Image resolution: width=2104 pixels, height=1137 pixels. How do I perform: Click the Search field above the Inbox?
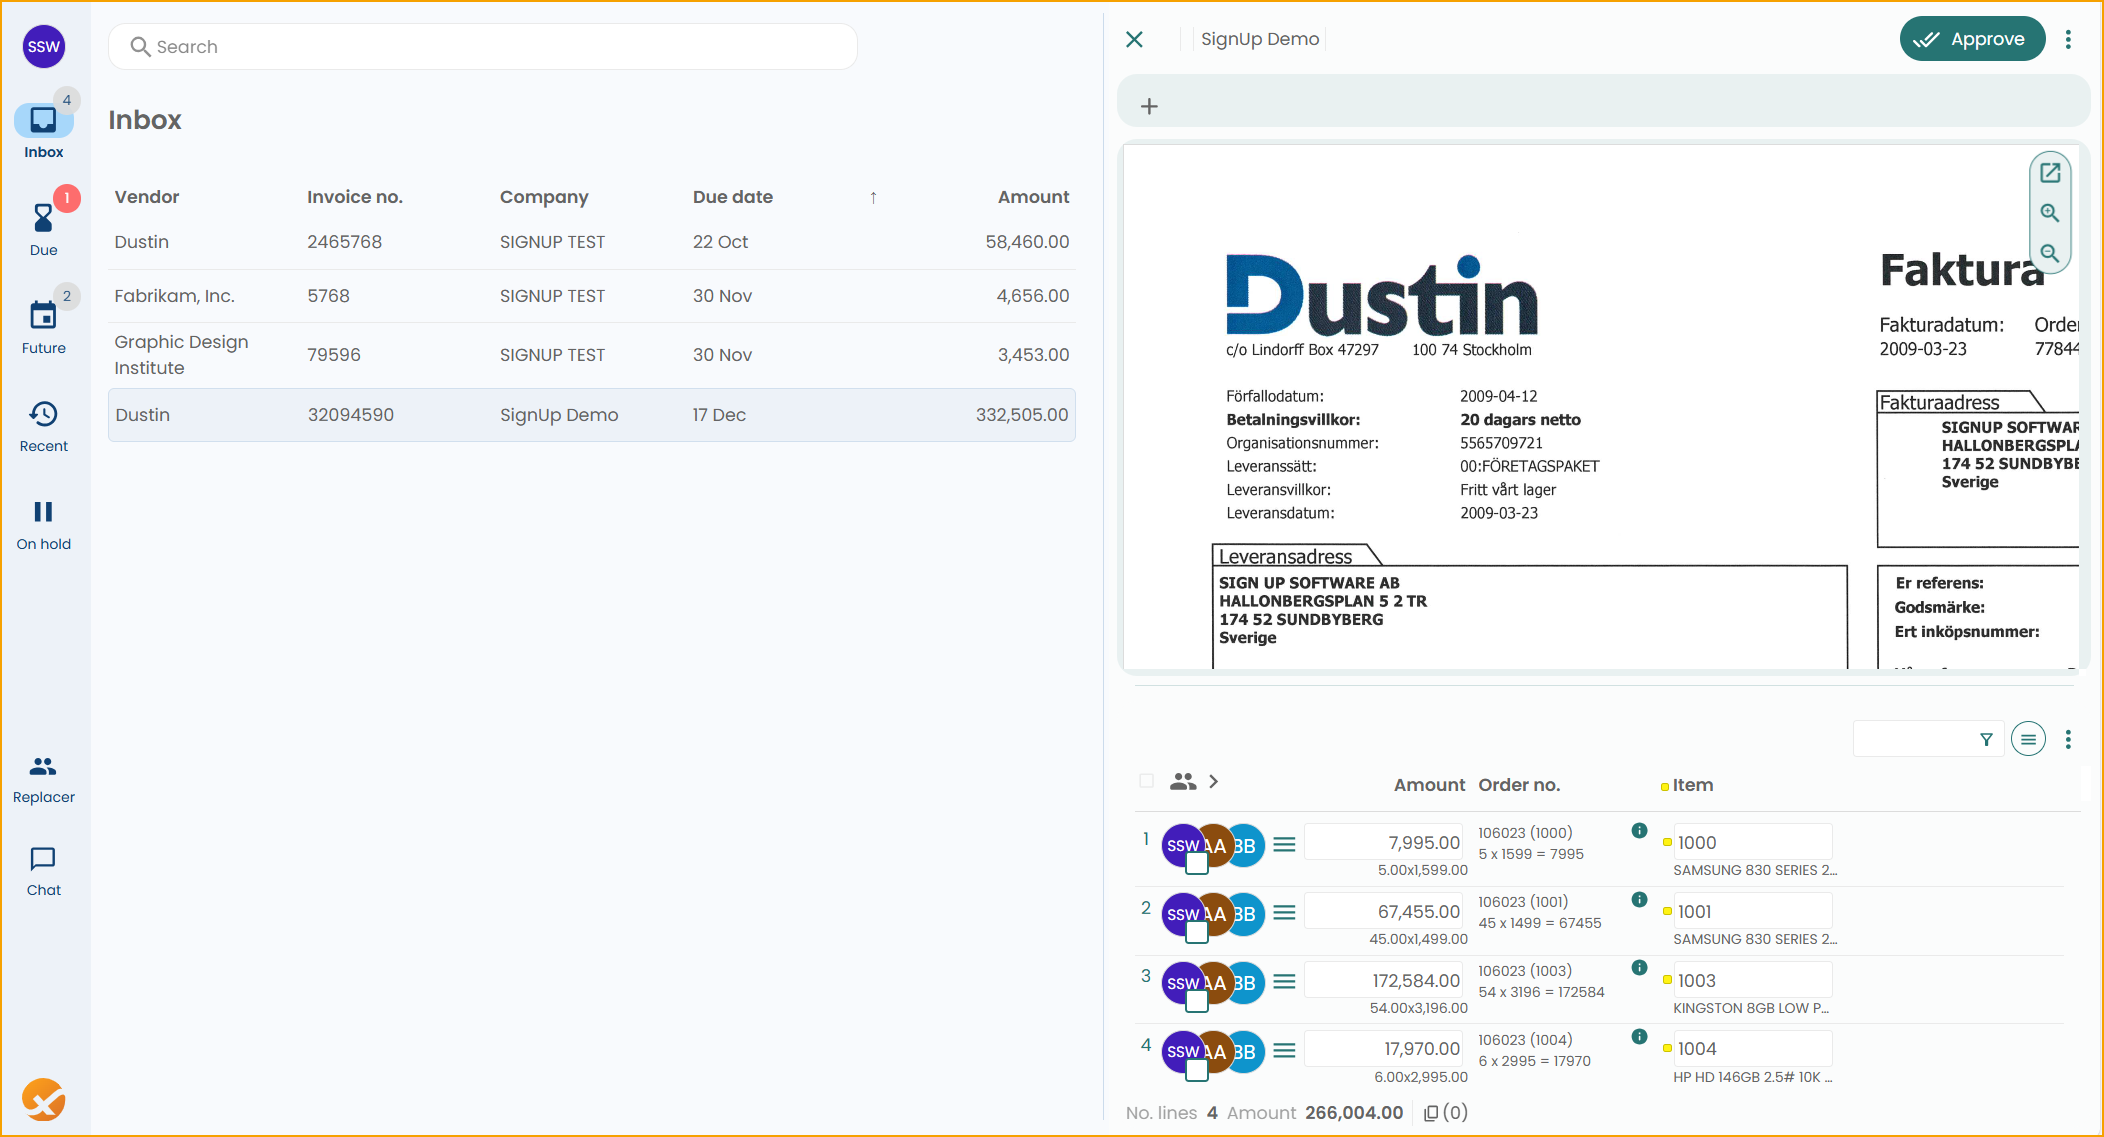coord(482,46)
